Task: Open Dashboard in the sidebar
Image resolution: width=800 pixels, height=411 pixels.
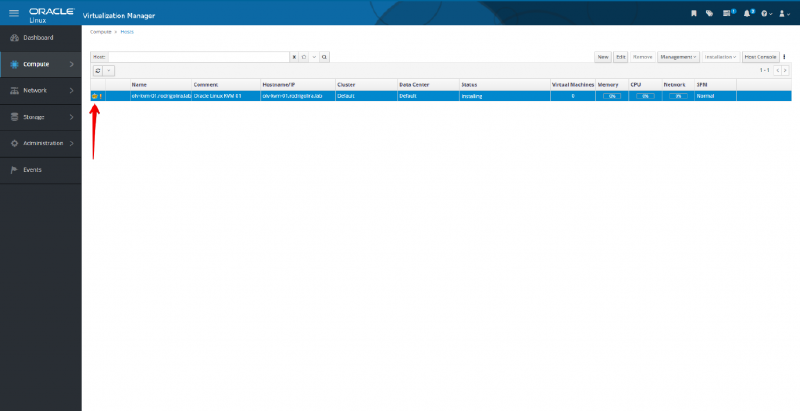Action: pyautogui.click(x=38, y=38)
